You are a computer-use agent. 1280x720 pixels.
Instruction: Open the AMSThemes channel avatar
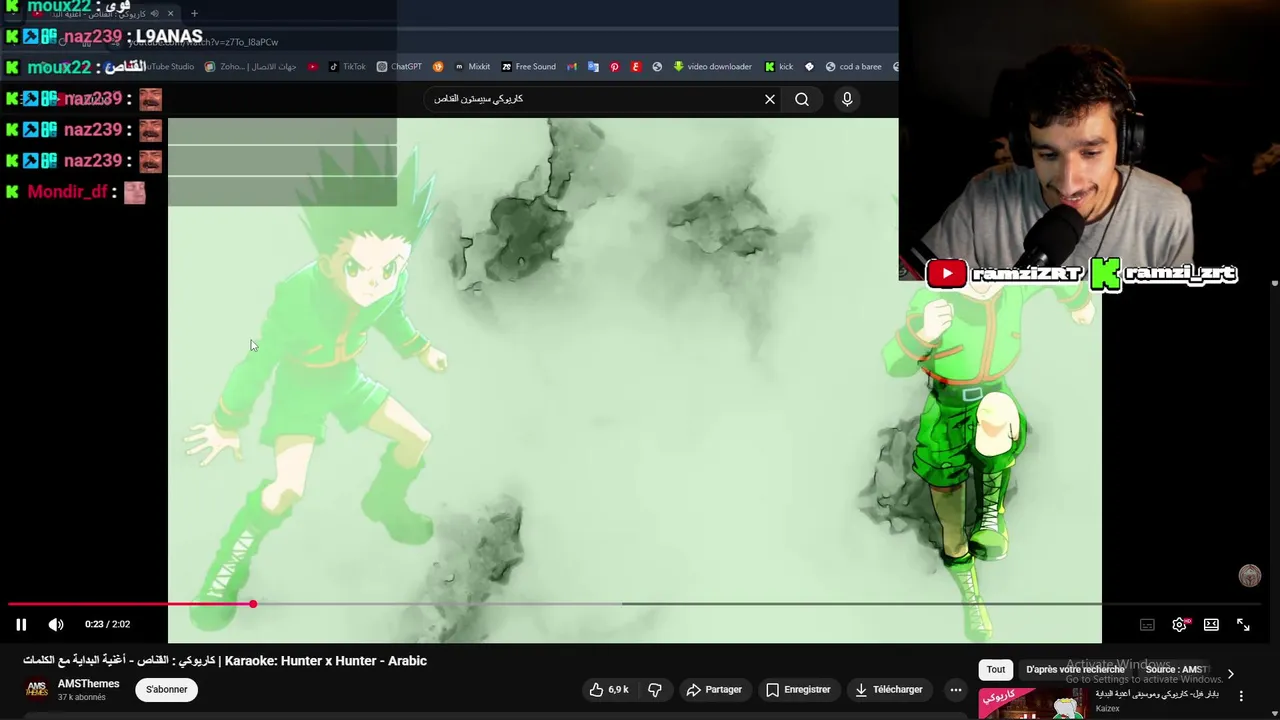37,689
